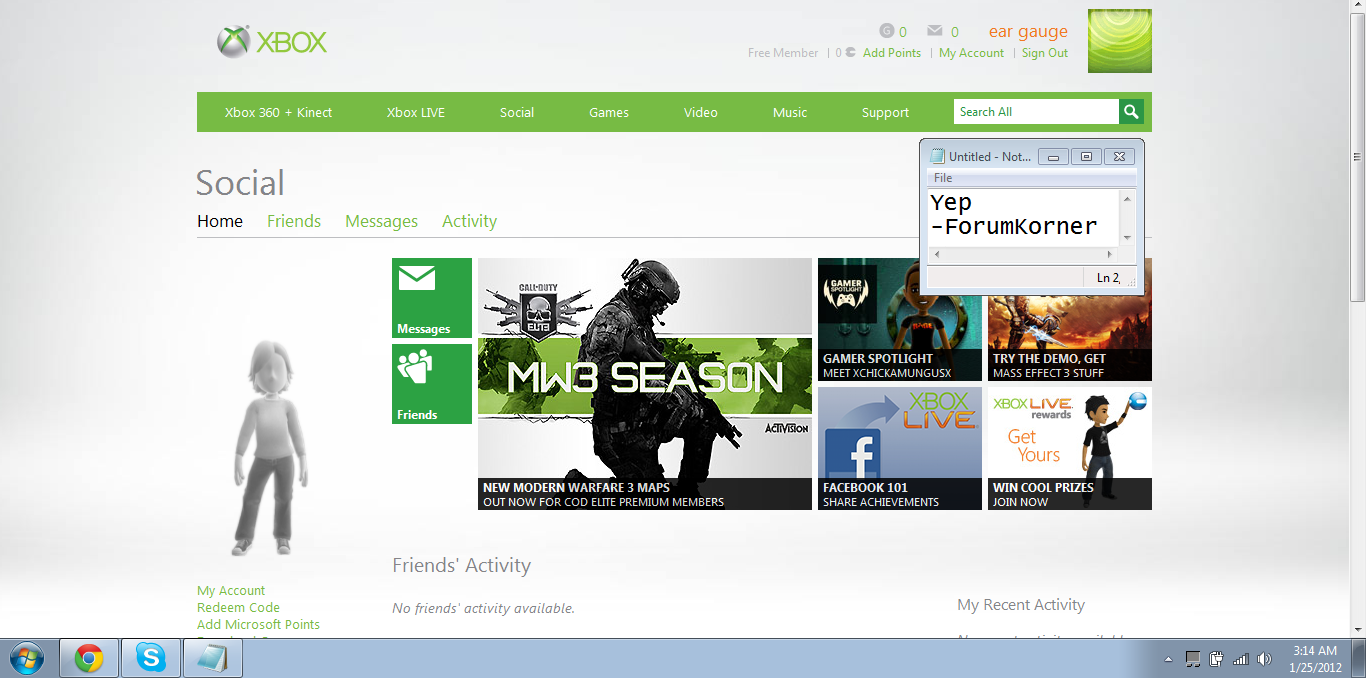Click the Social page heading

240,183
